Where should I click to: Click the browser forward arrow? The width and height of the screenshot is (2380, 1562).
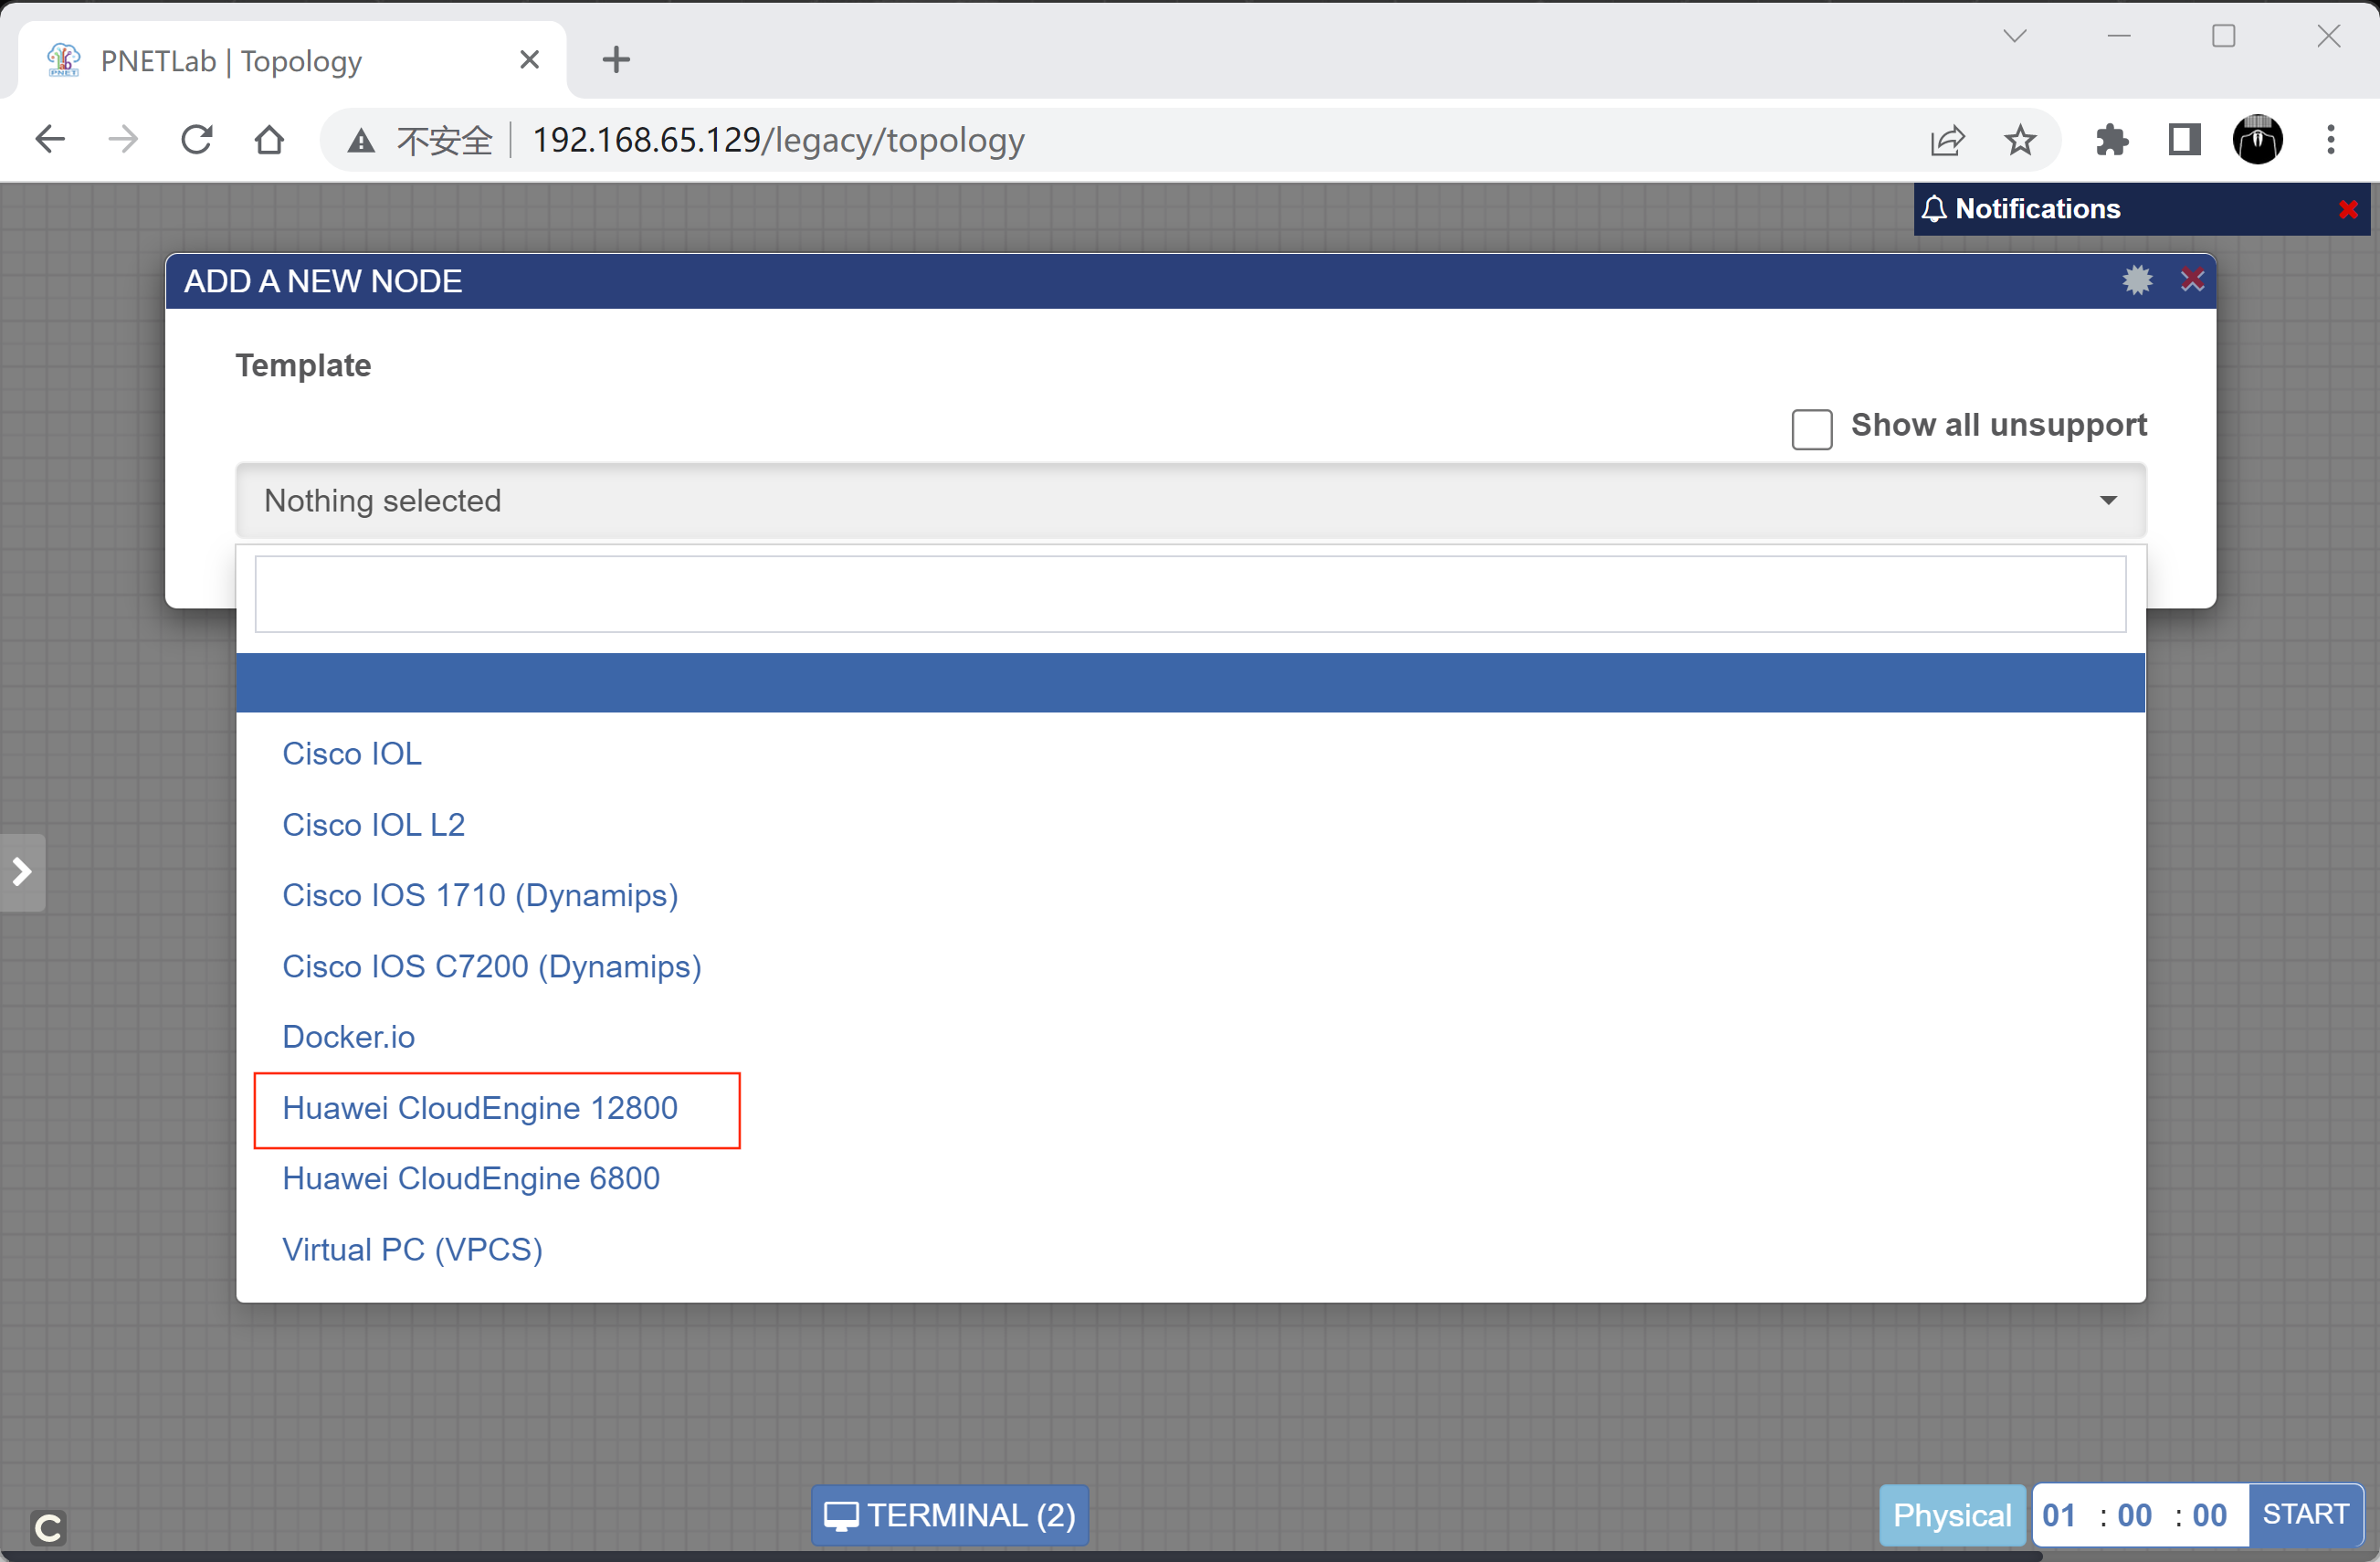pos(123,139)
